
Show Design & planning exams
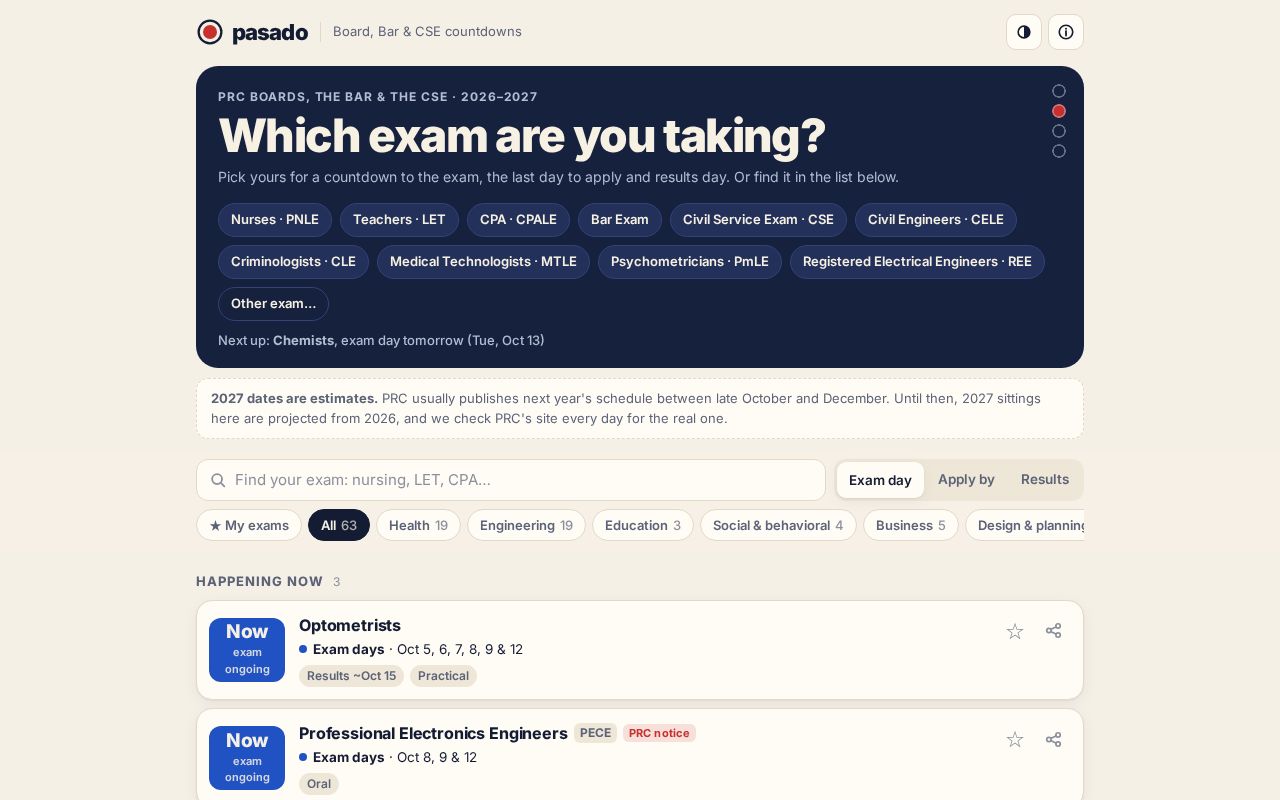(x=1026, y=525)
